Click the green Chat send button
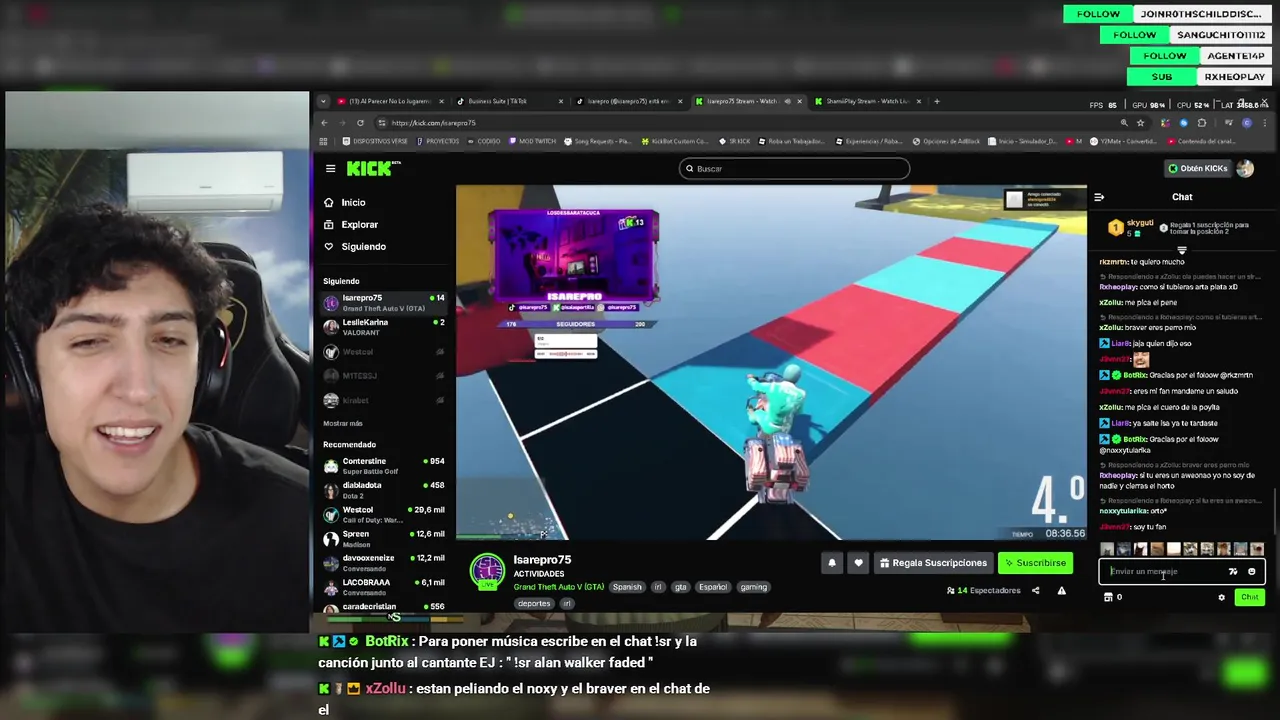The height and width of the screenshot is (720, 1280). pos(1249,597)
